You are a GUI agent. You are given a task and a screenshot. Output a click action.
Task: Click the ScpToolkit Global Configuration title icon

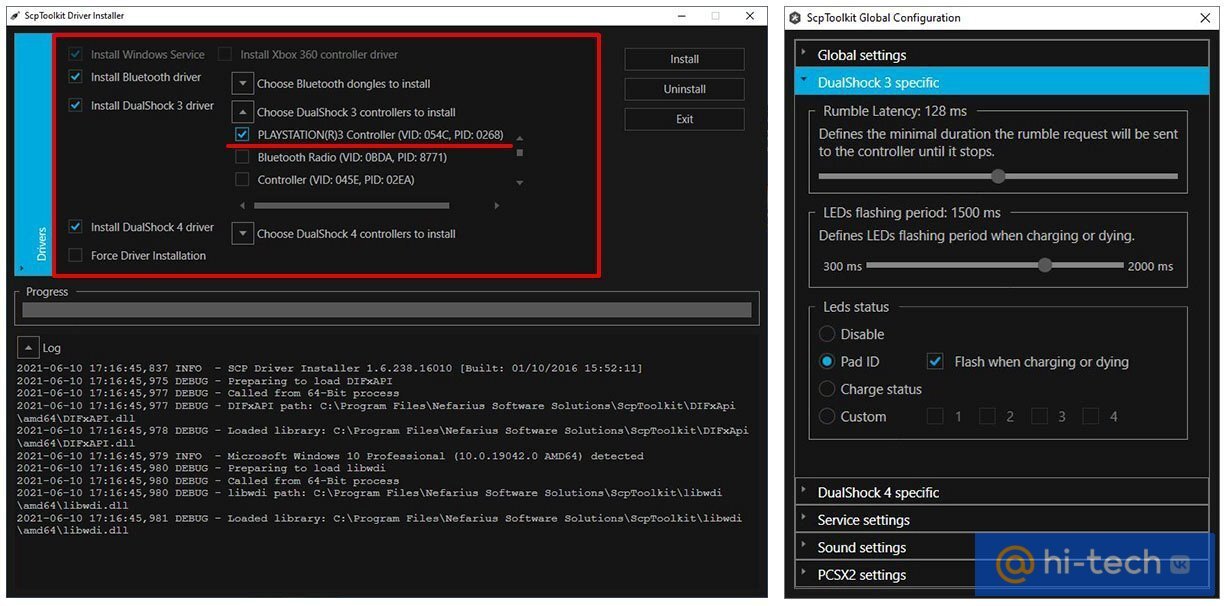click(x=795, y=18)
